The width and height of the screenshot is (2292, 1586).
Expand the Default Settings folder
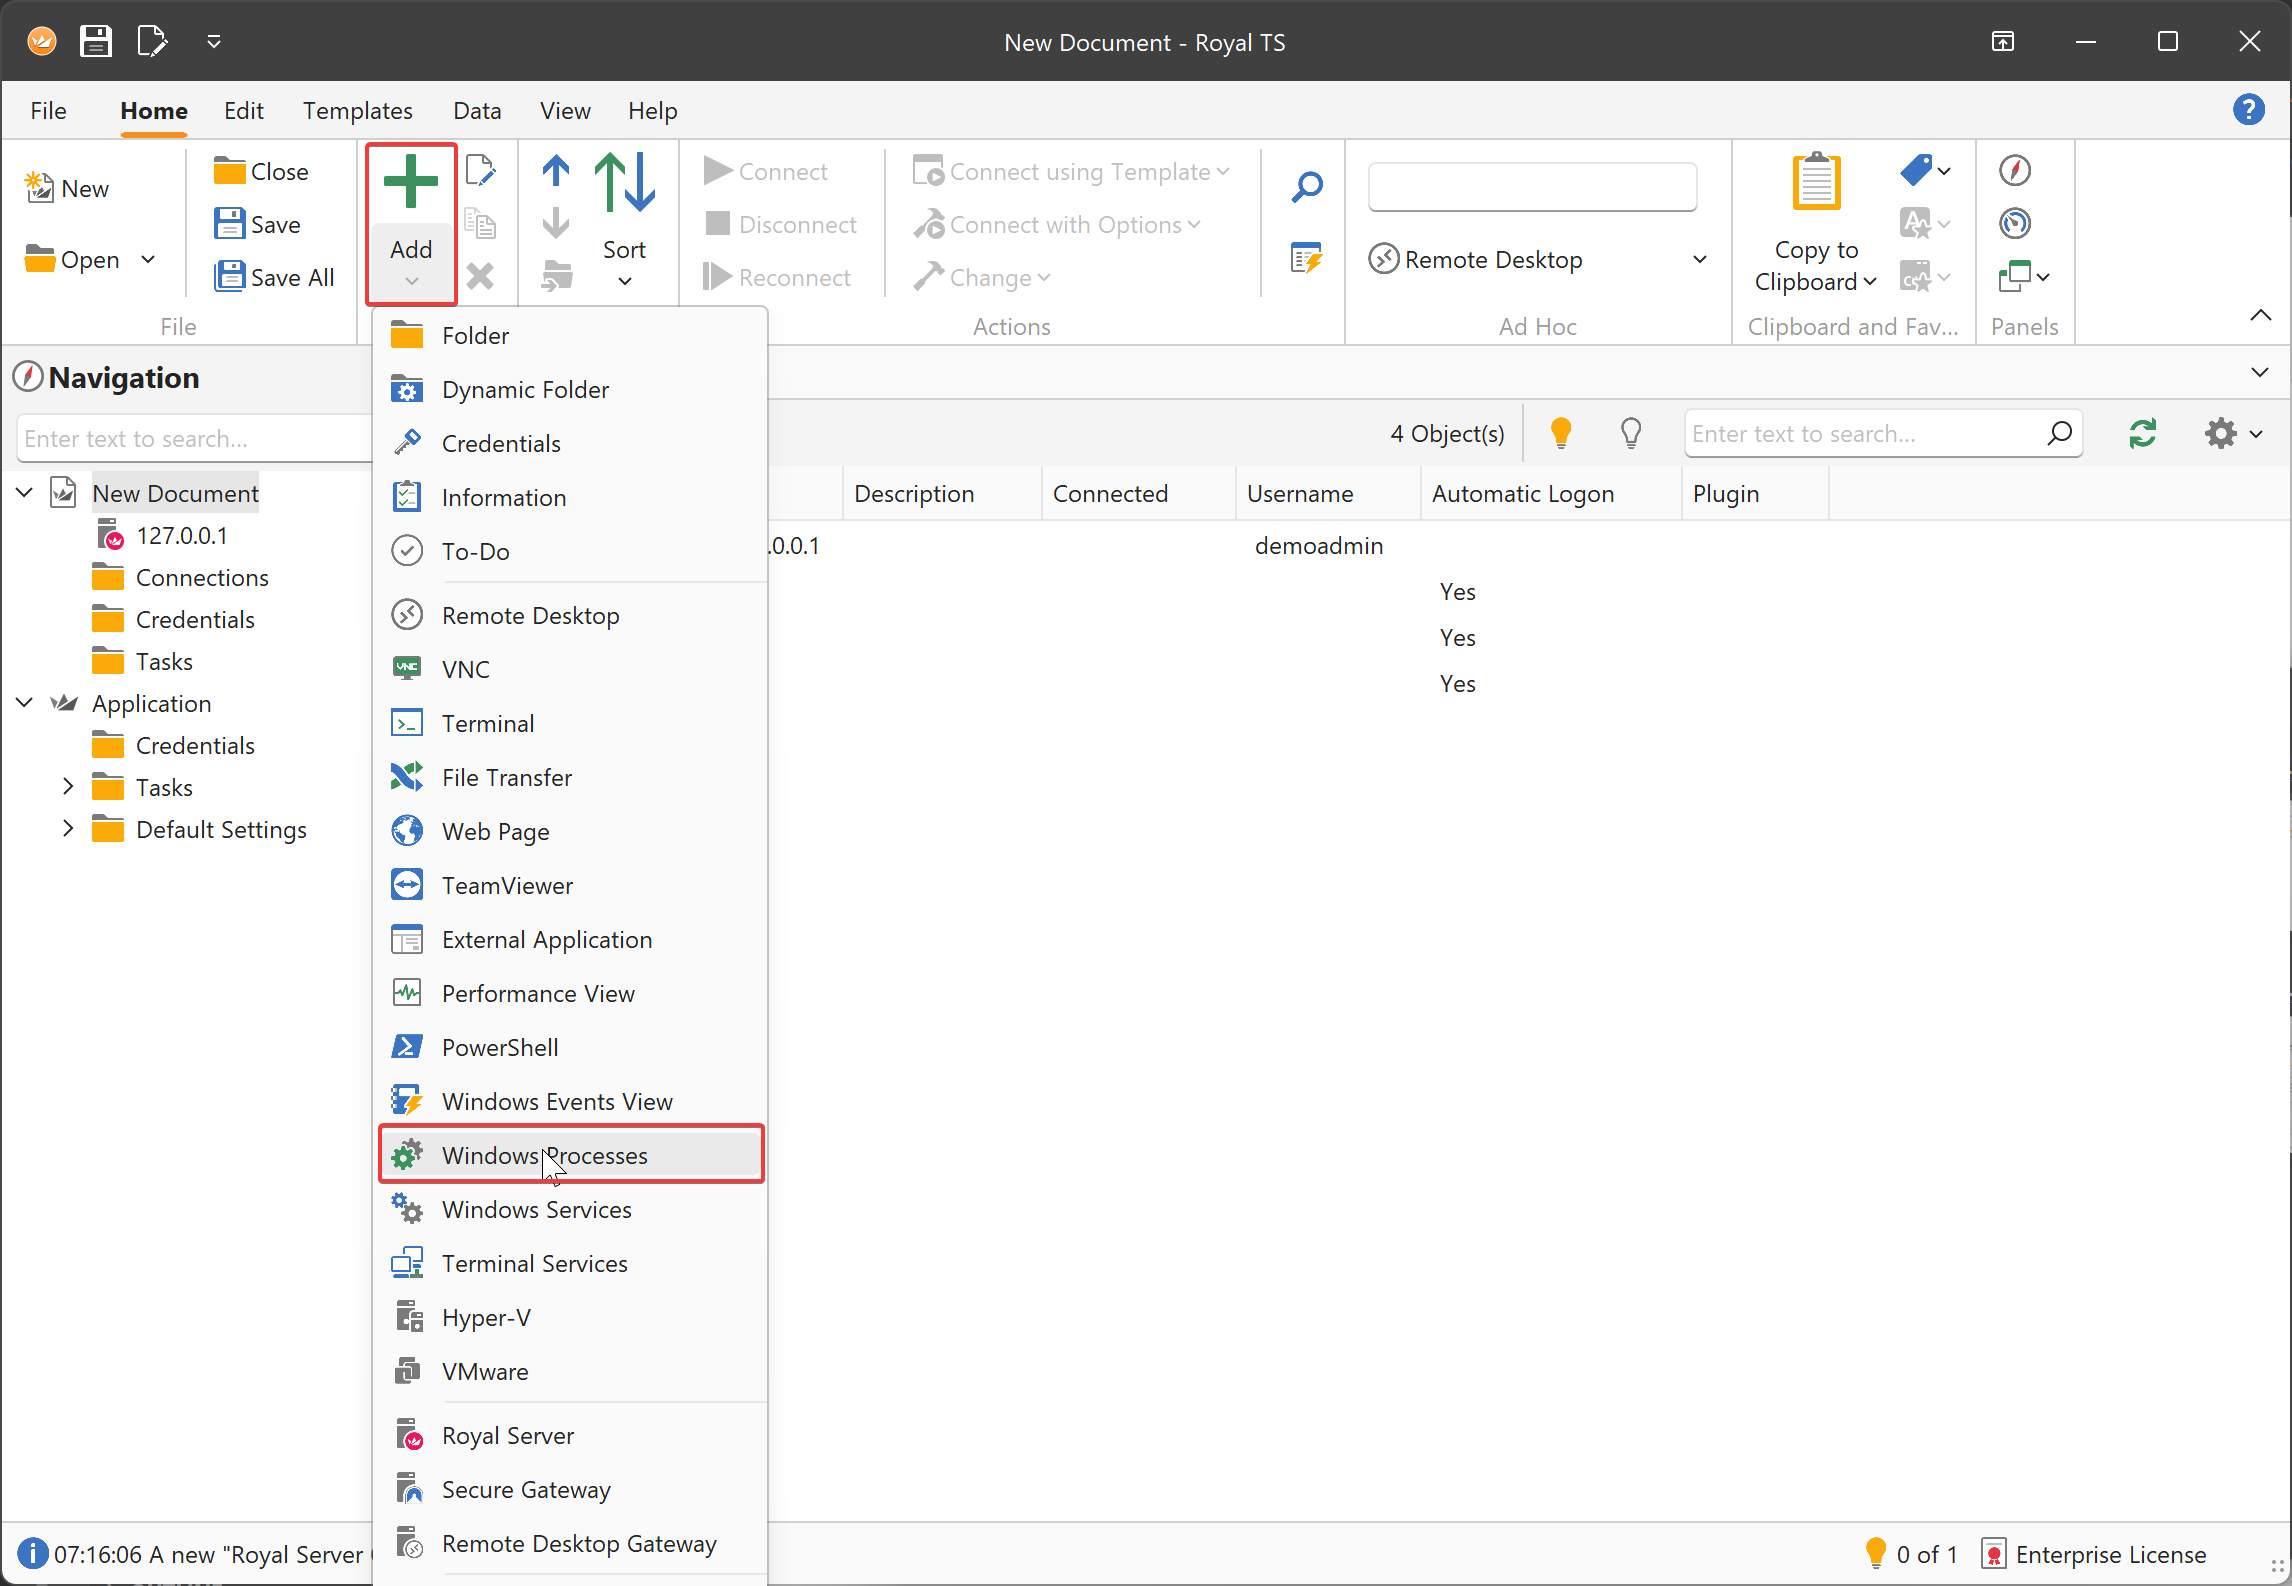point(67,828)
